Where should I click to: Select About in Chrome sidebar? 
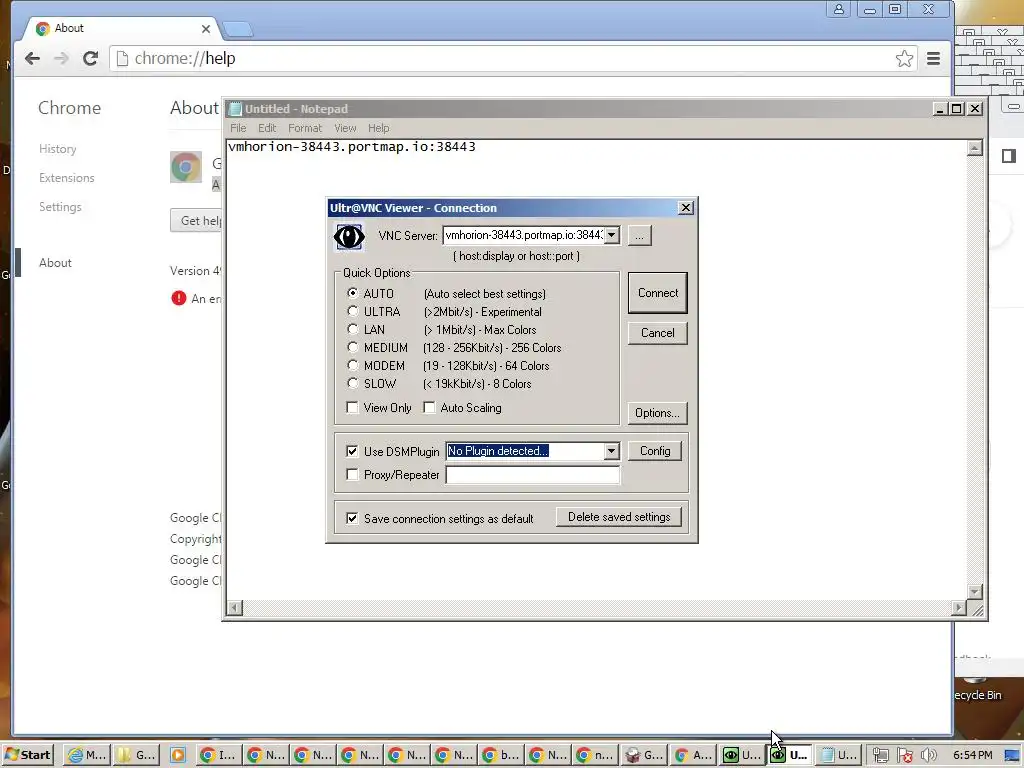pos(56,263)
